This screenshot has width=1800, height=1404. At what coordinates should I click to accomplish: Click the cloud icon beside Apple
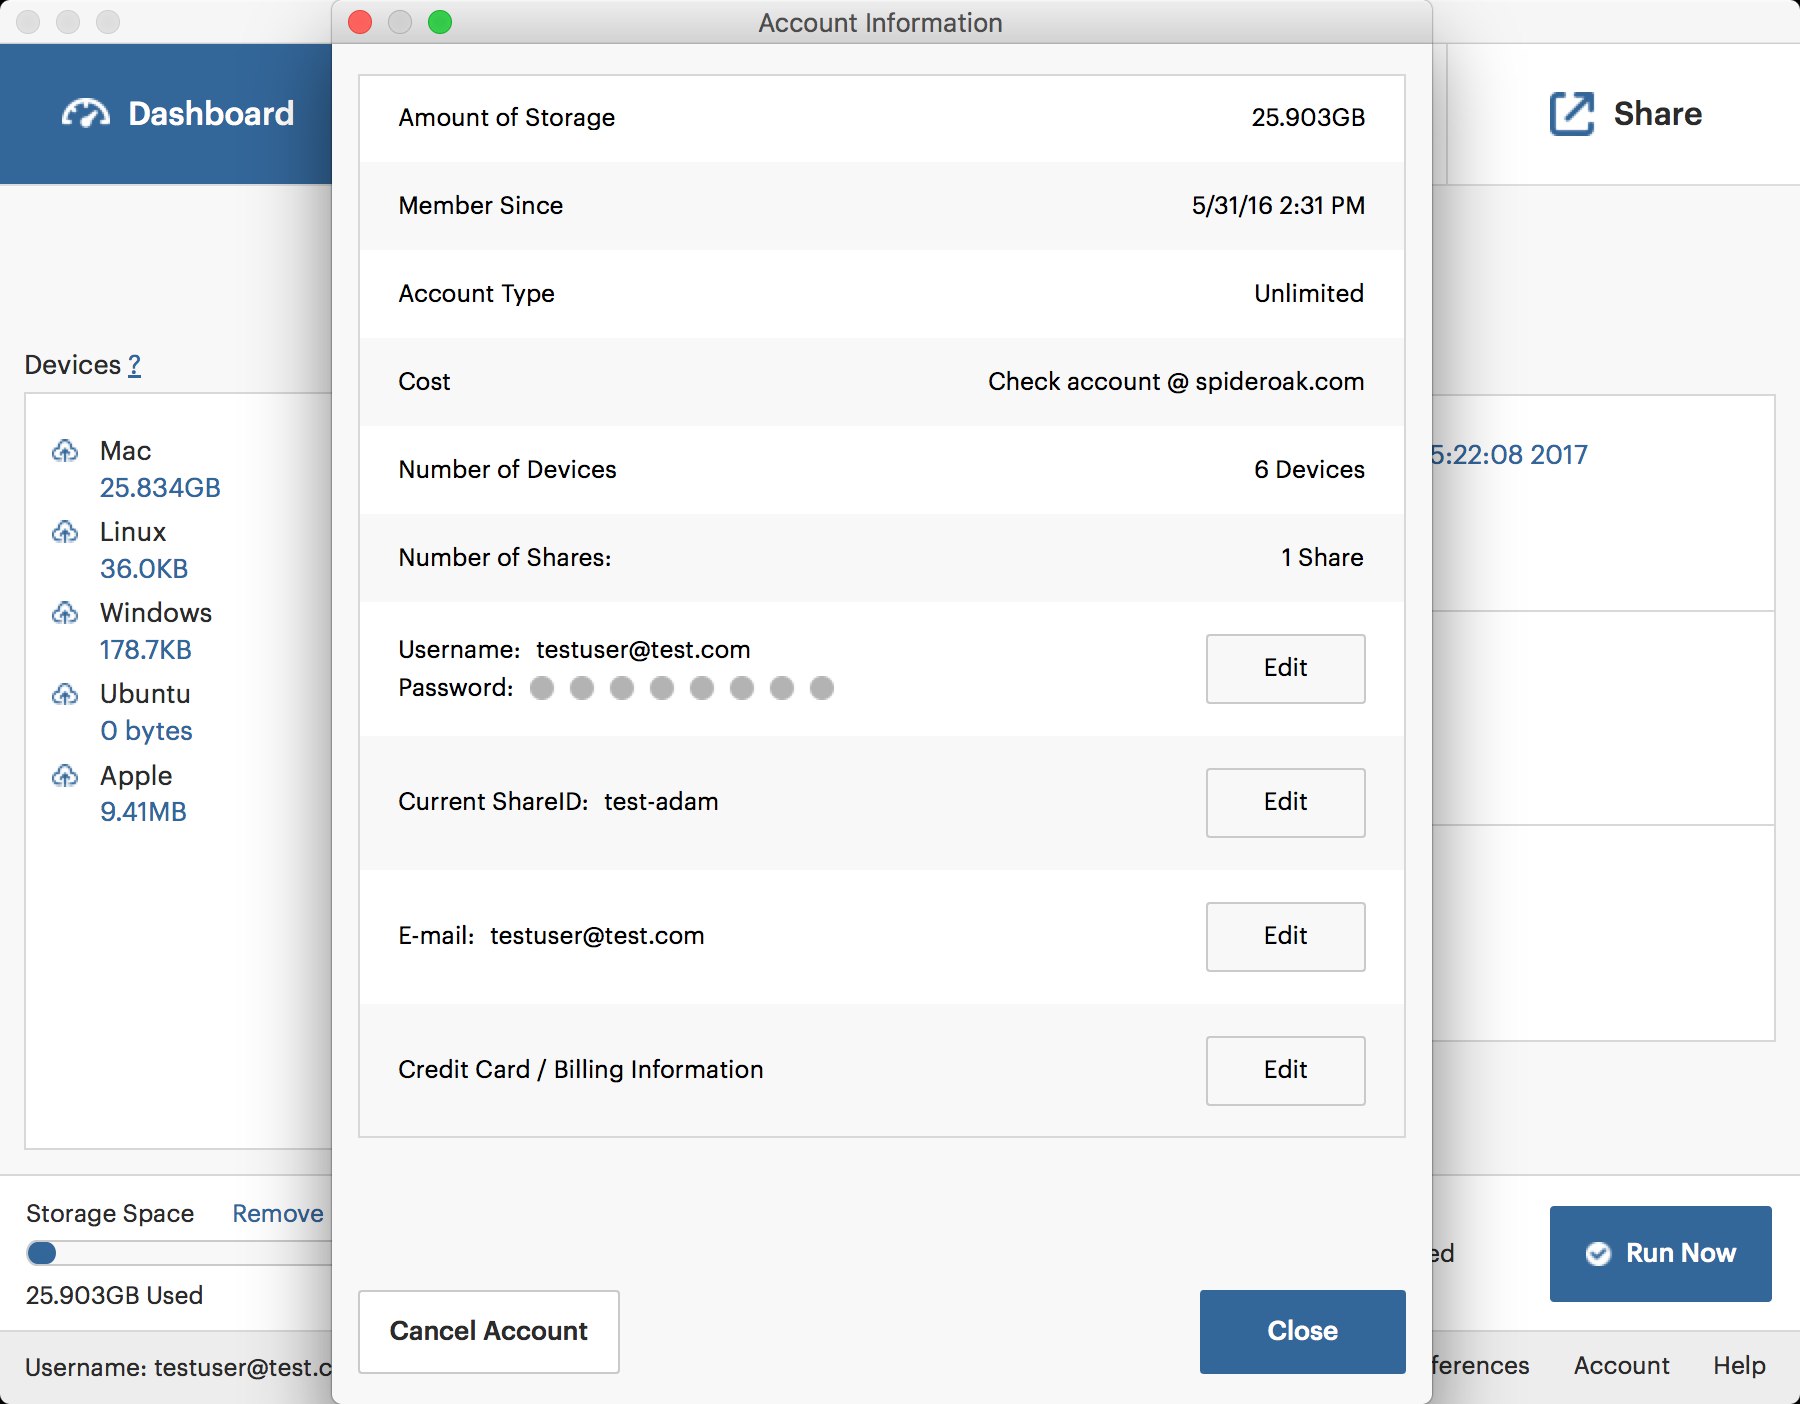coord(65,776)
